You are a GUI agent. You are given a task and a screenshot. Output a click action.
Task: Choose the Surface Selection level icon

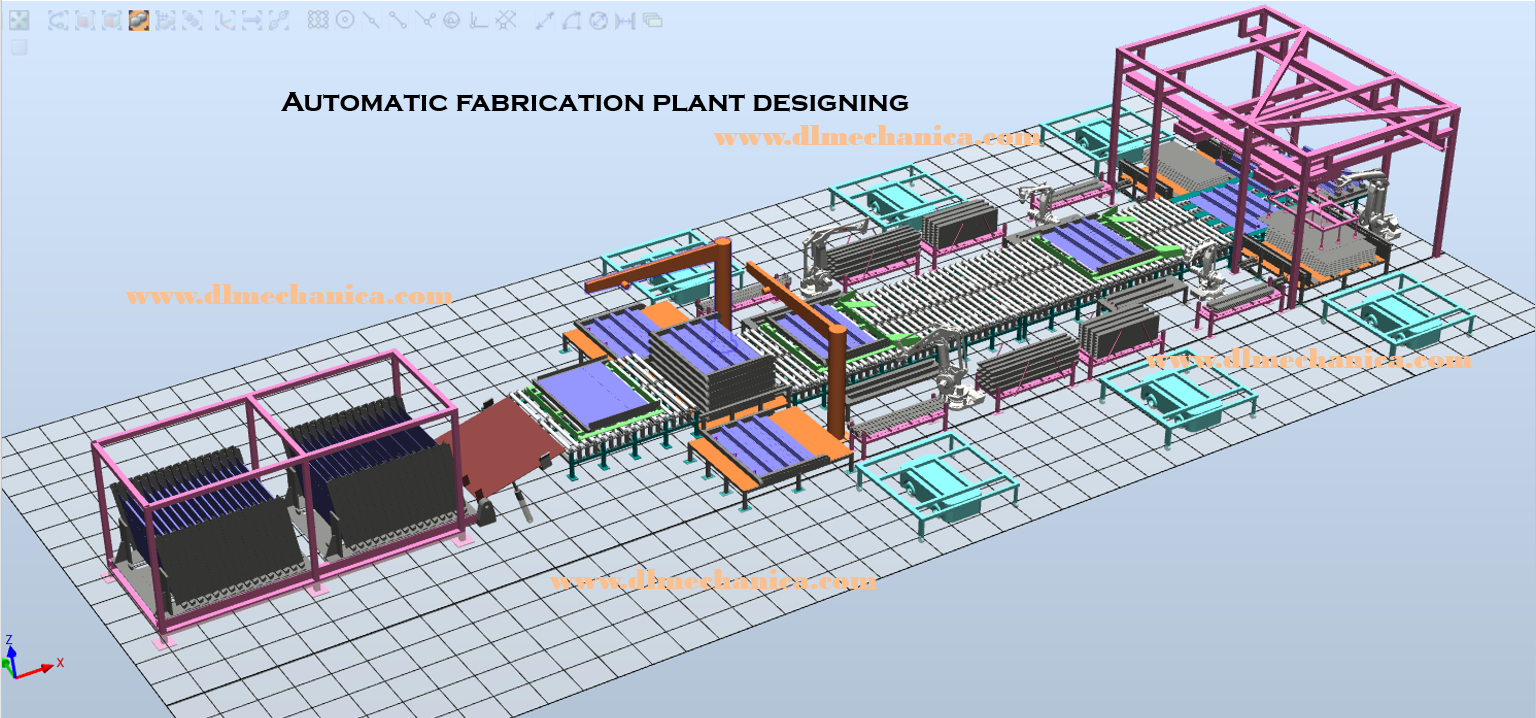coord(85,20)
